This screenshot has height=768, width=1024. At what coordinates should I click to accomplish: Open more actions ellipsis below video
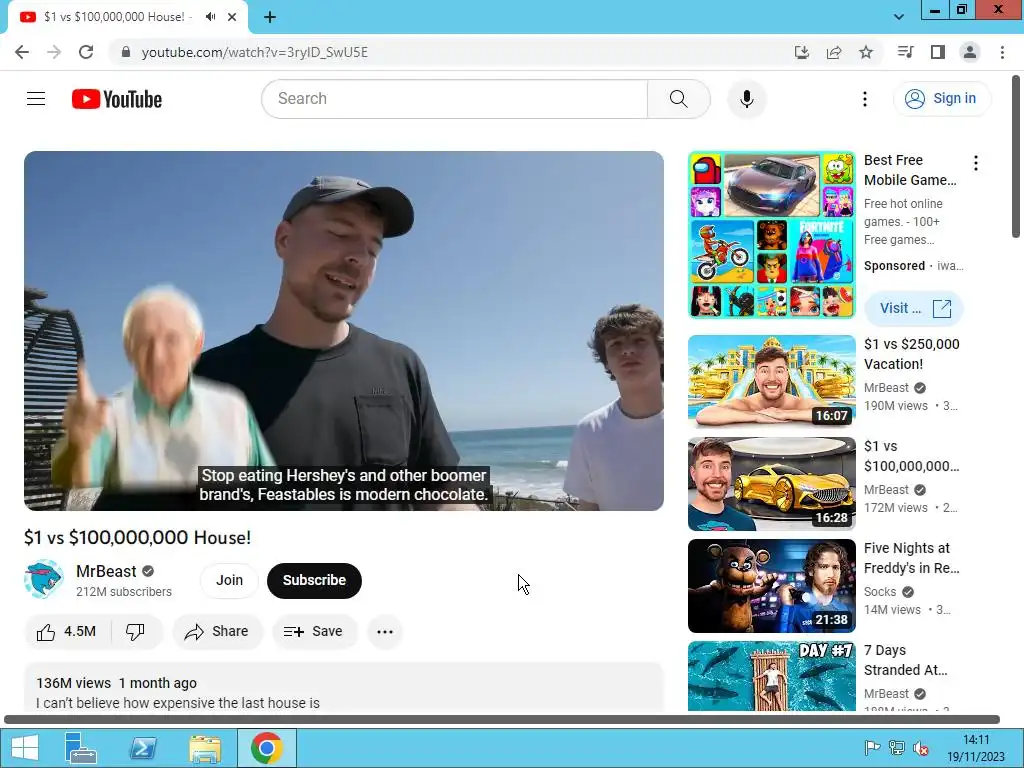[385, 632]
